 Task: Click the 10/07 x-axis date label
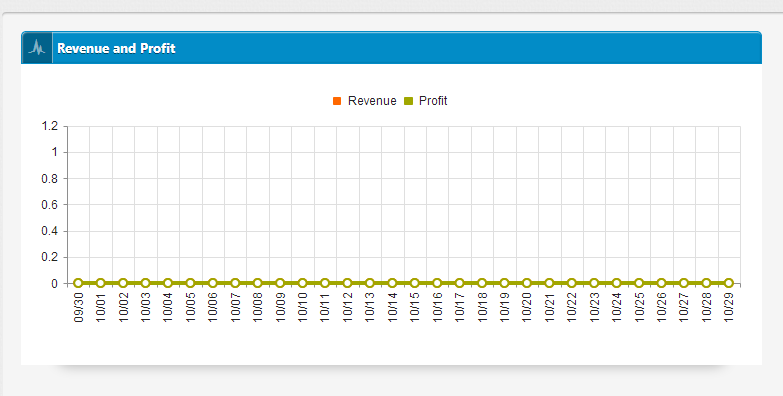click(235, 307)
